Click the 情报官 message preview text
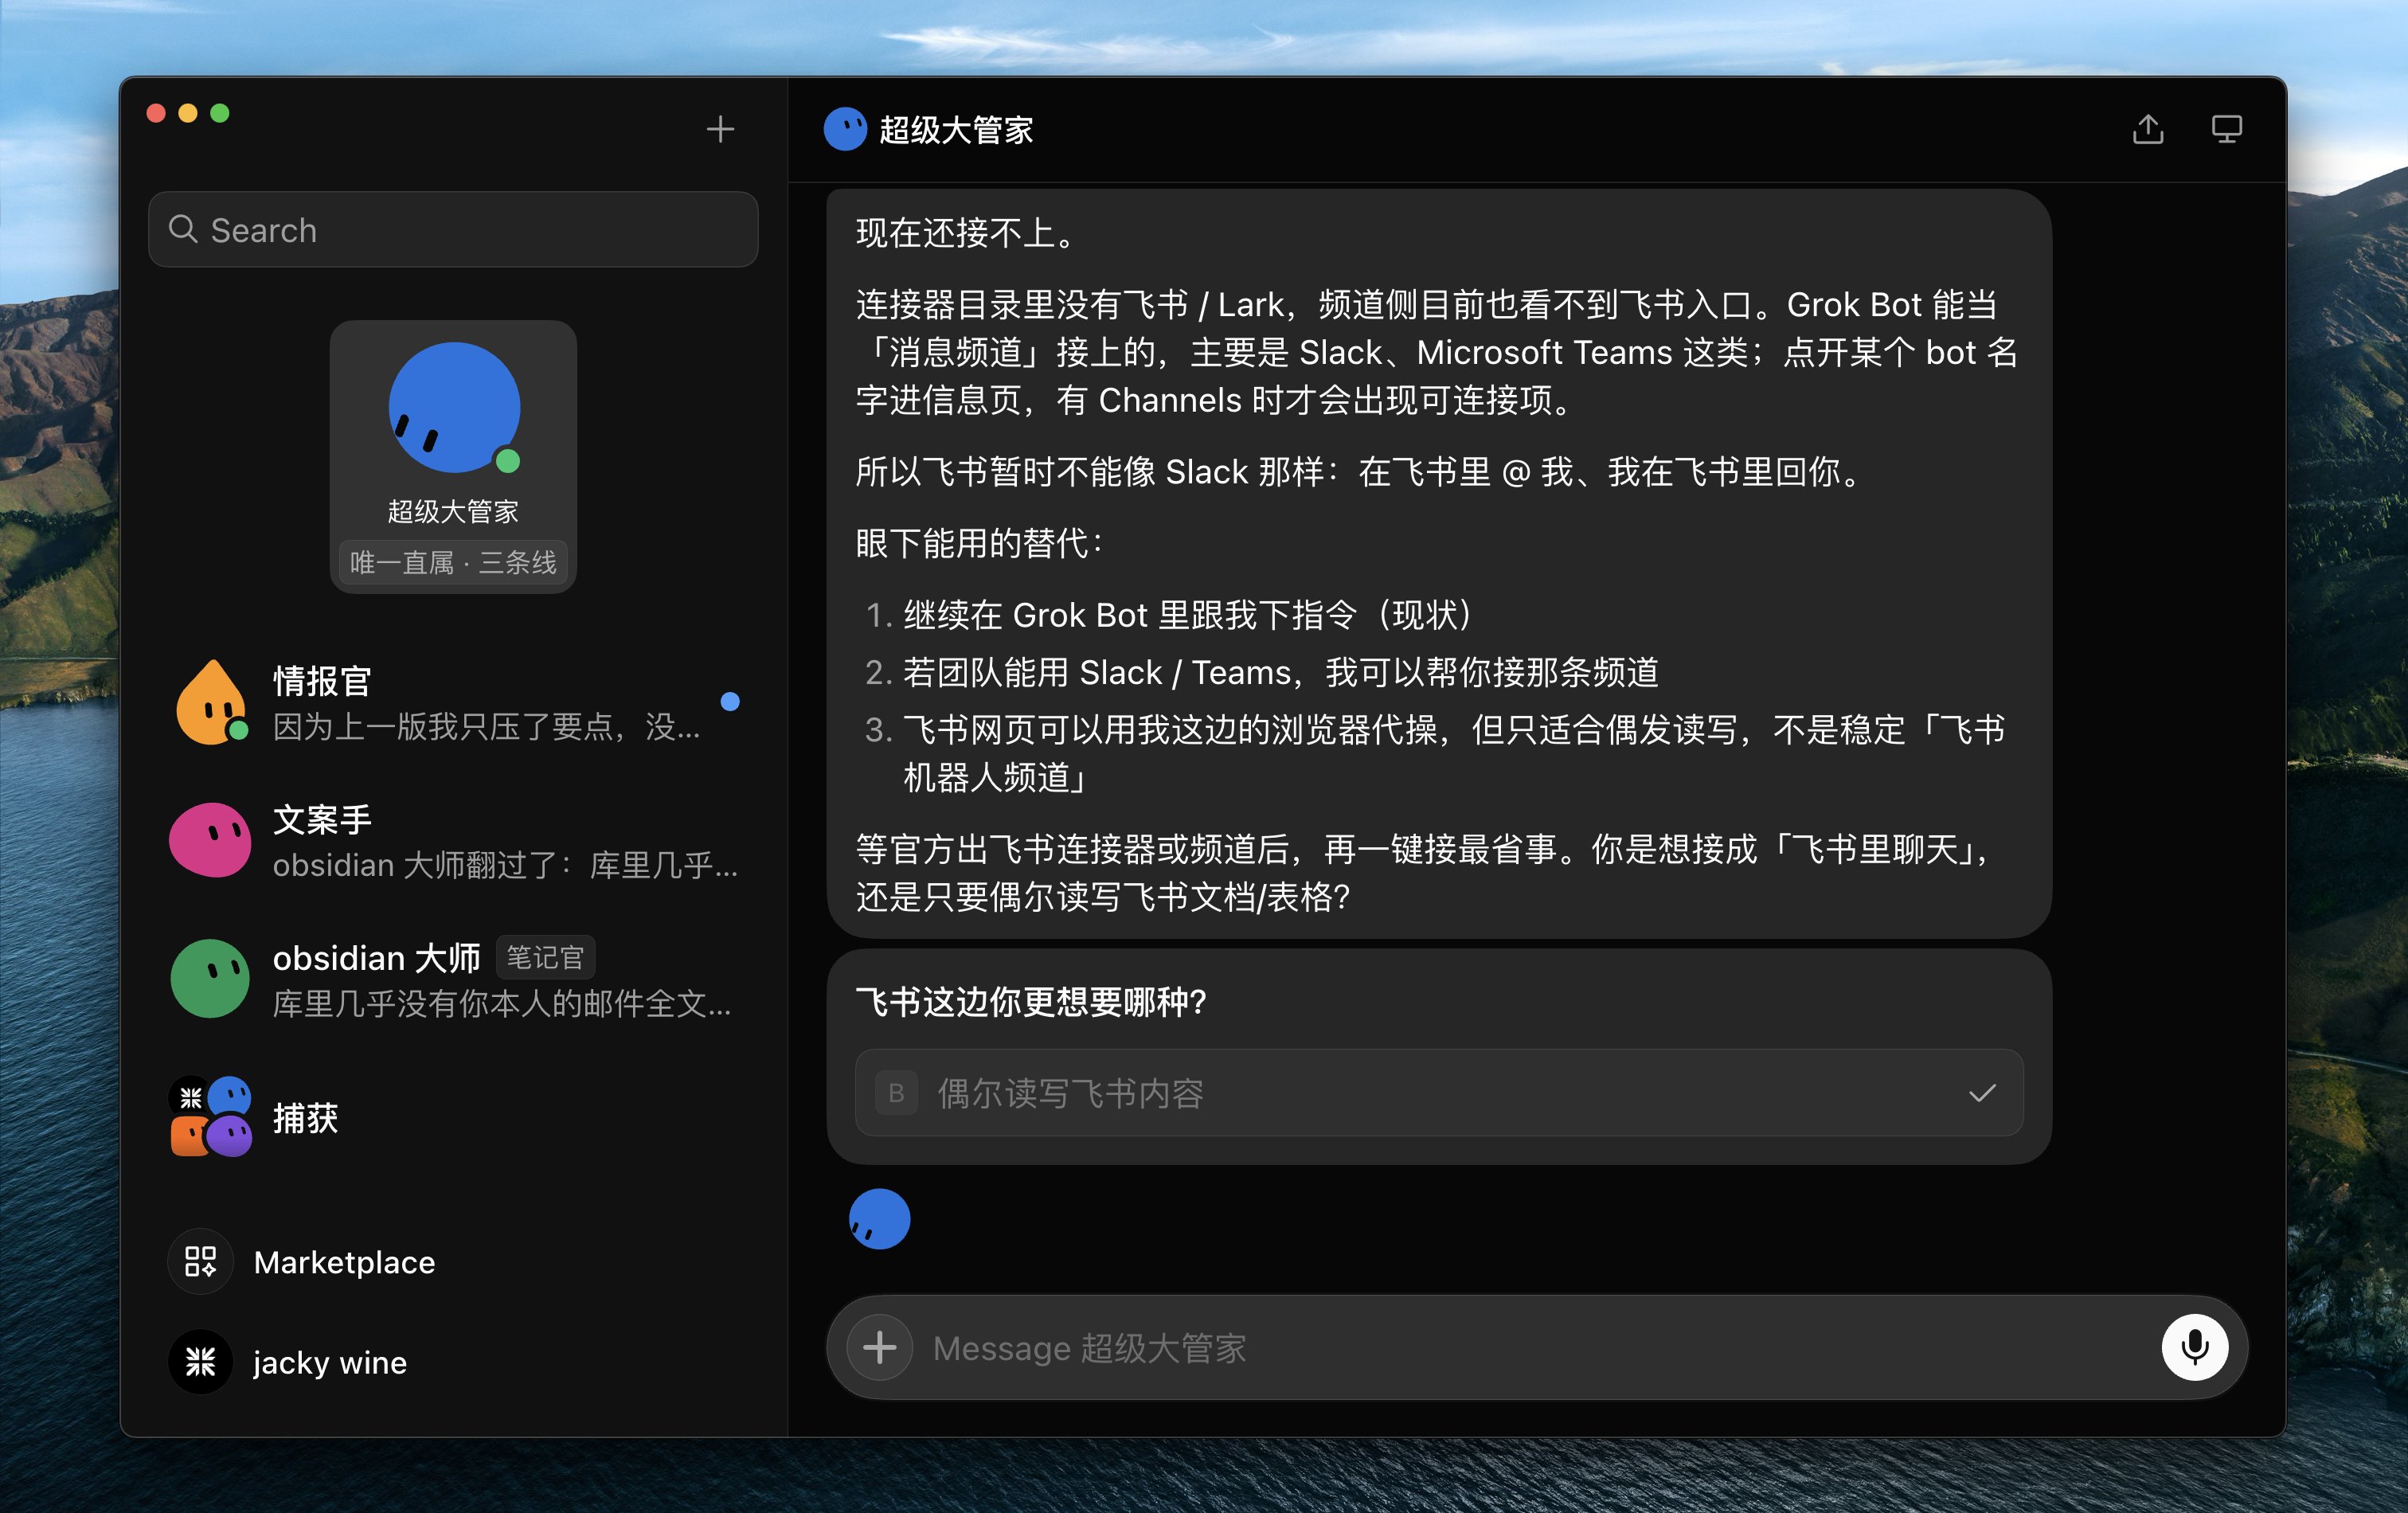Screen dimensions: 2408x1513 click(486, 727)
